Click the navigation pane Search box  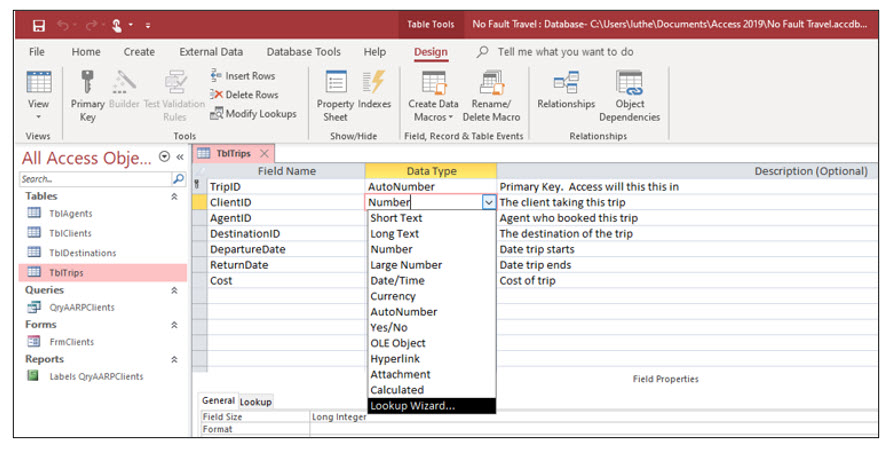click(95, 179)
